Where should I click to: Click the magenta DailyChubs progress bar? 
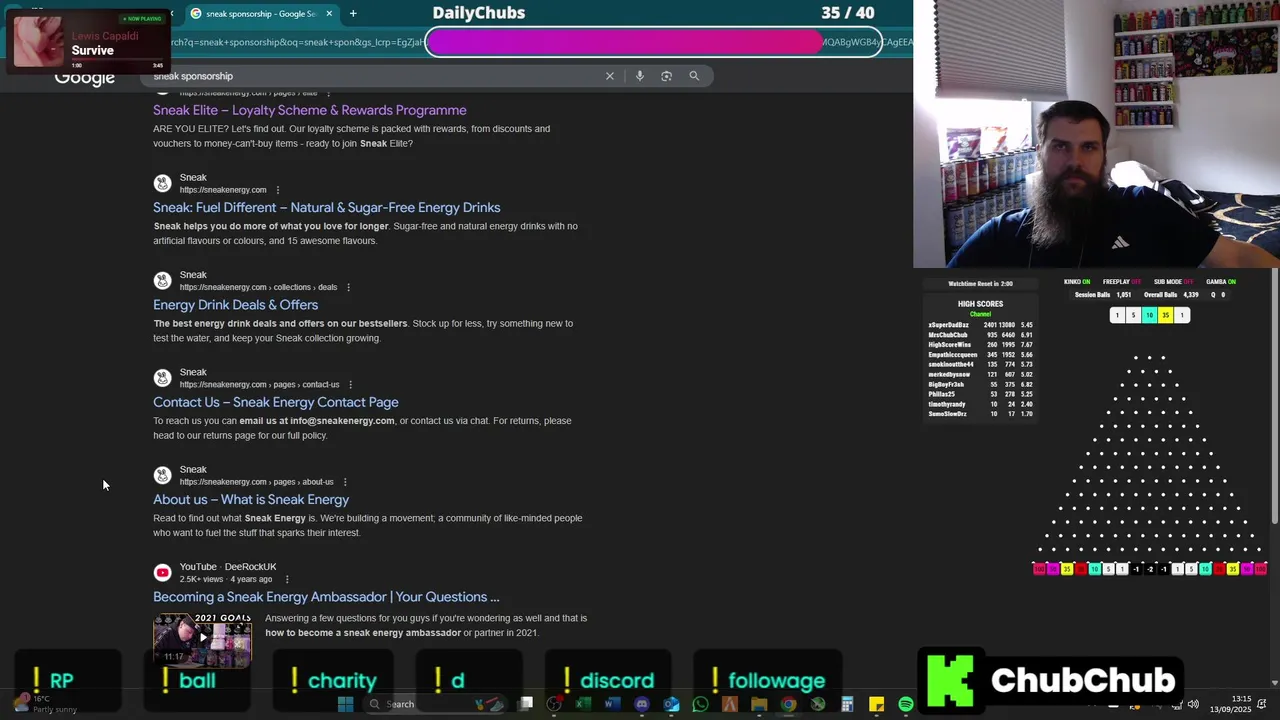(654, 42)
